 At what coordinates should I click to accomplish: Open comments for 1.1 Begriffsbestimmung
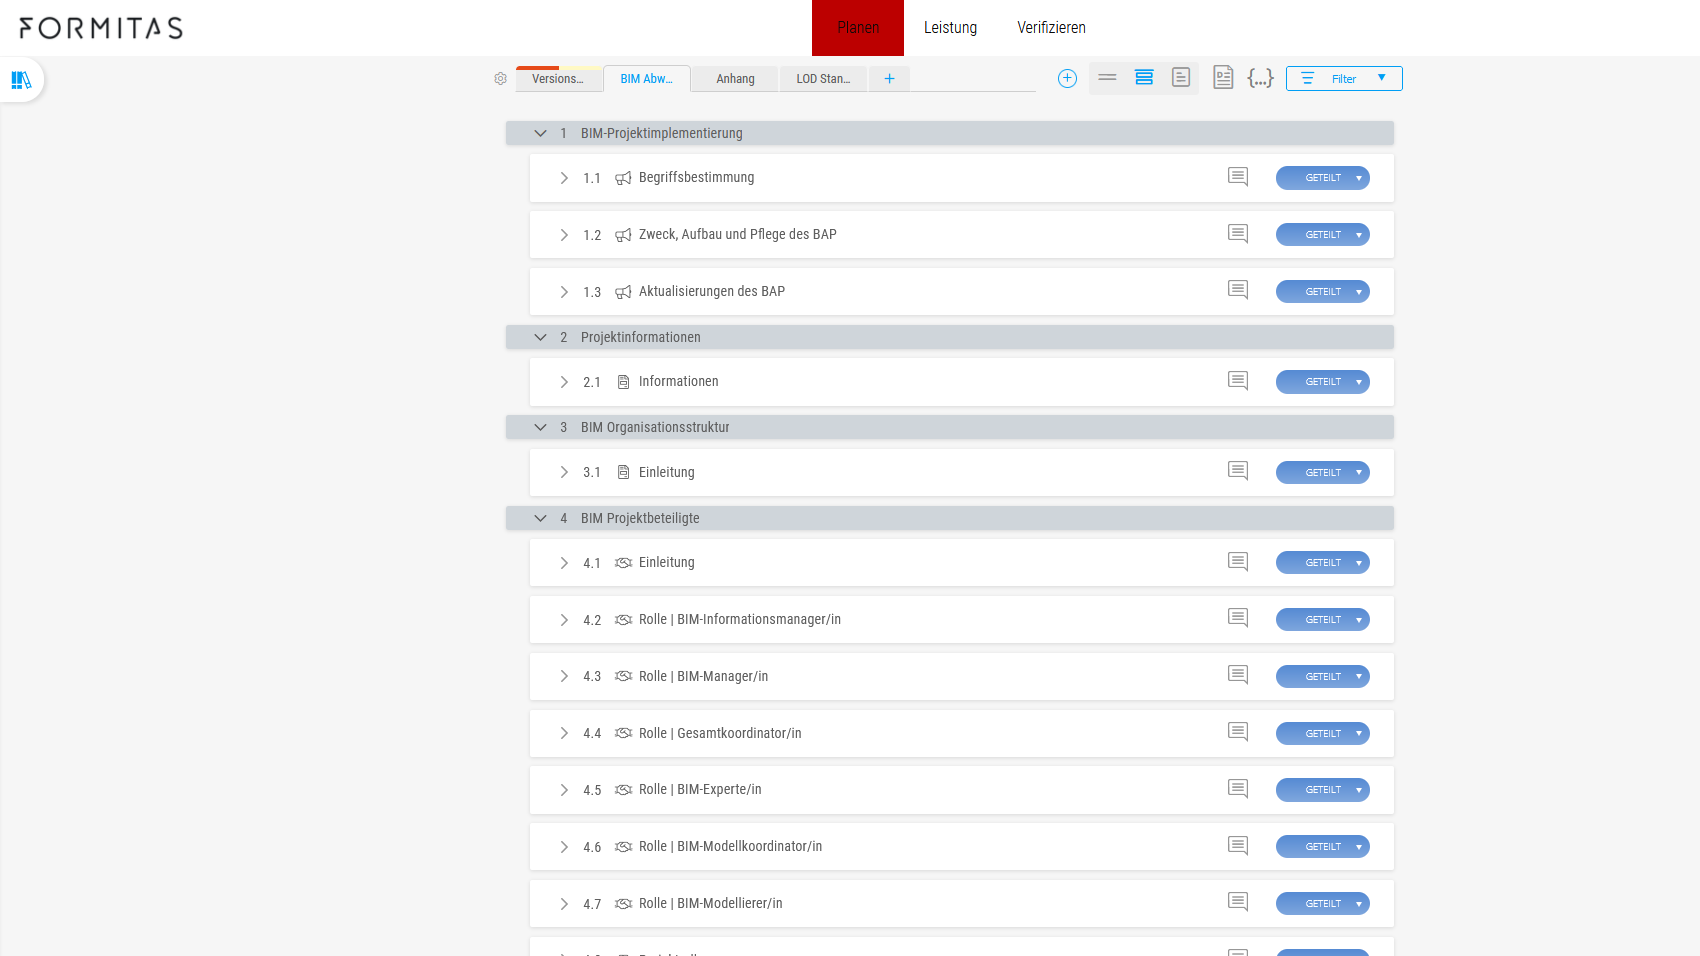(1237, 176)
